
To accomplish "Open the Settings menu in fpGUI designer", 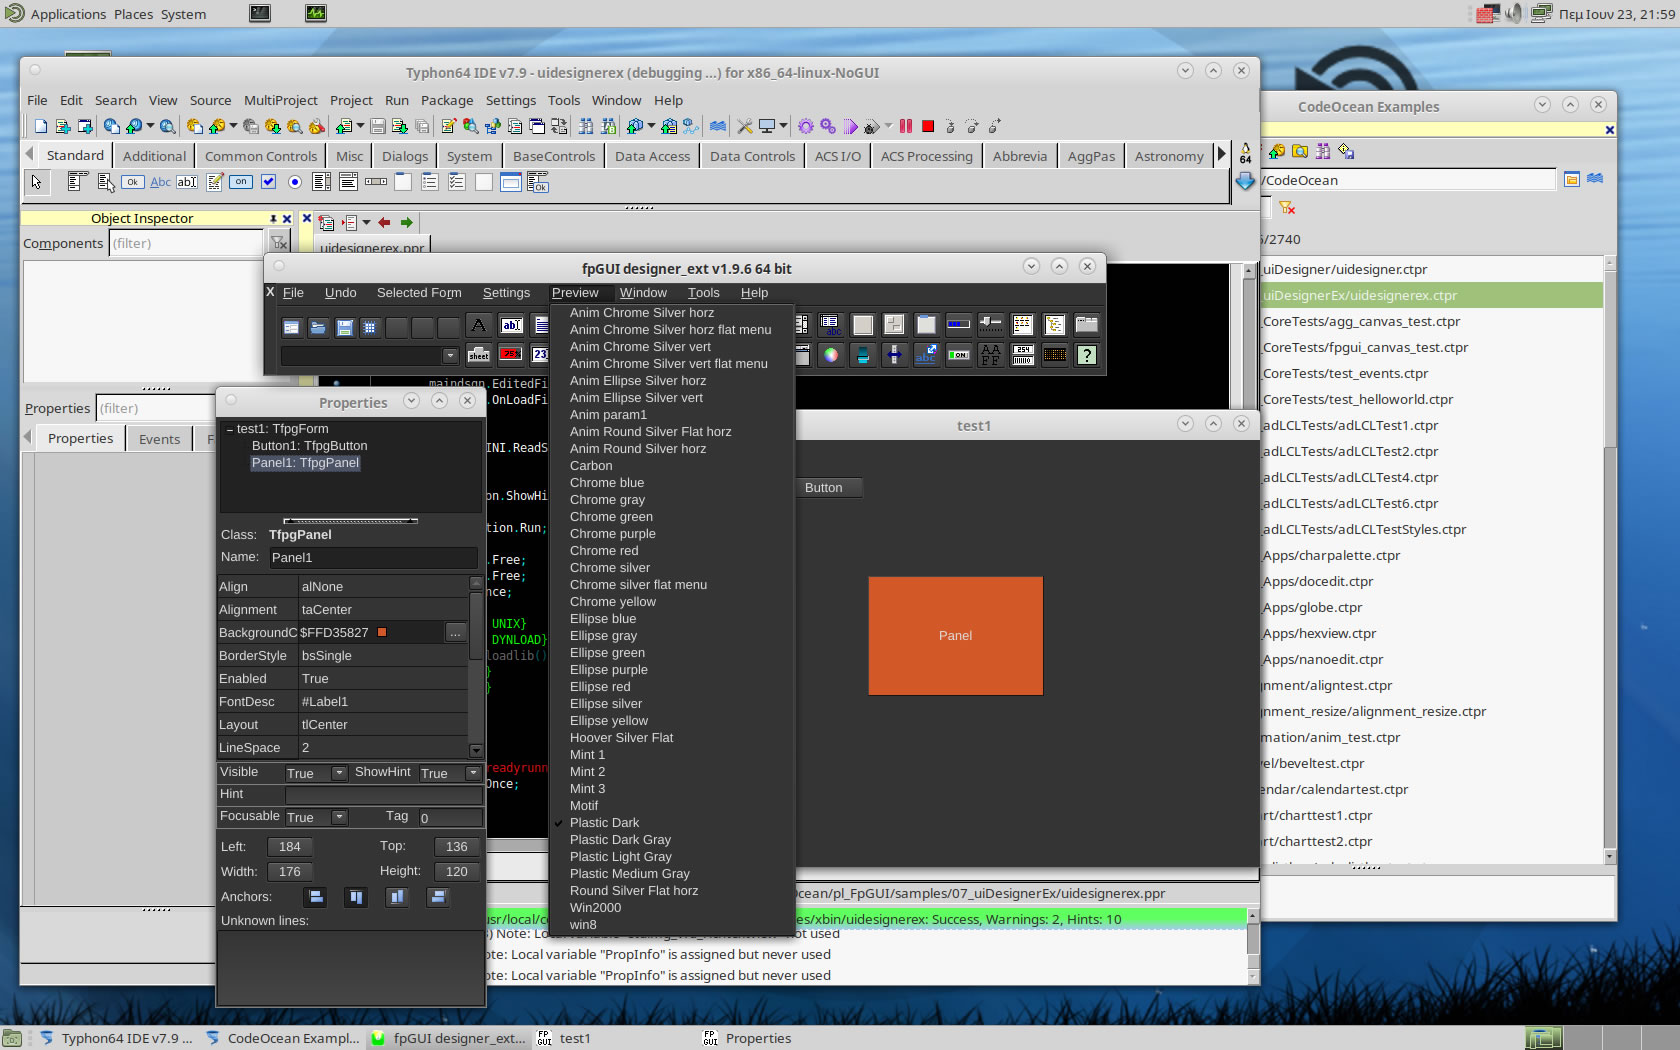I will coord(506,293).
